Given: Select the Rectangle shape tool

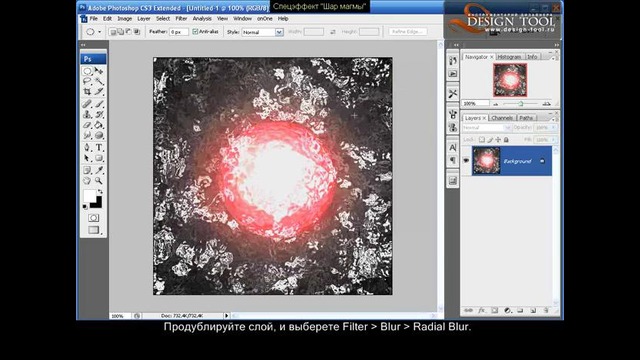Looking at the screenshot, I should click(99, 158).
